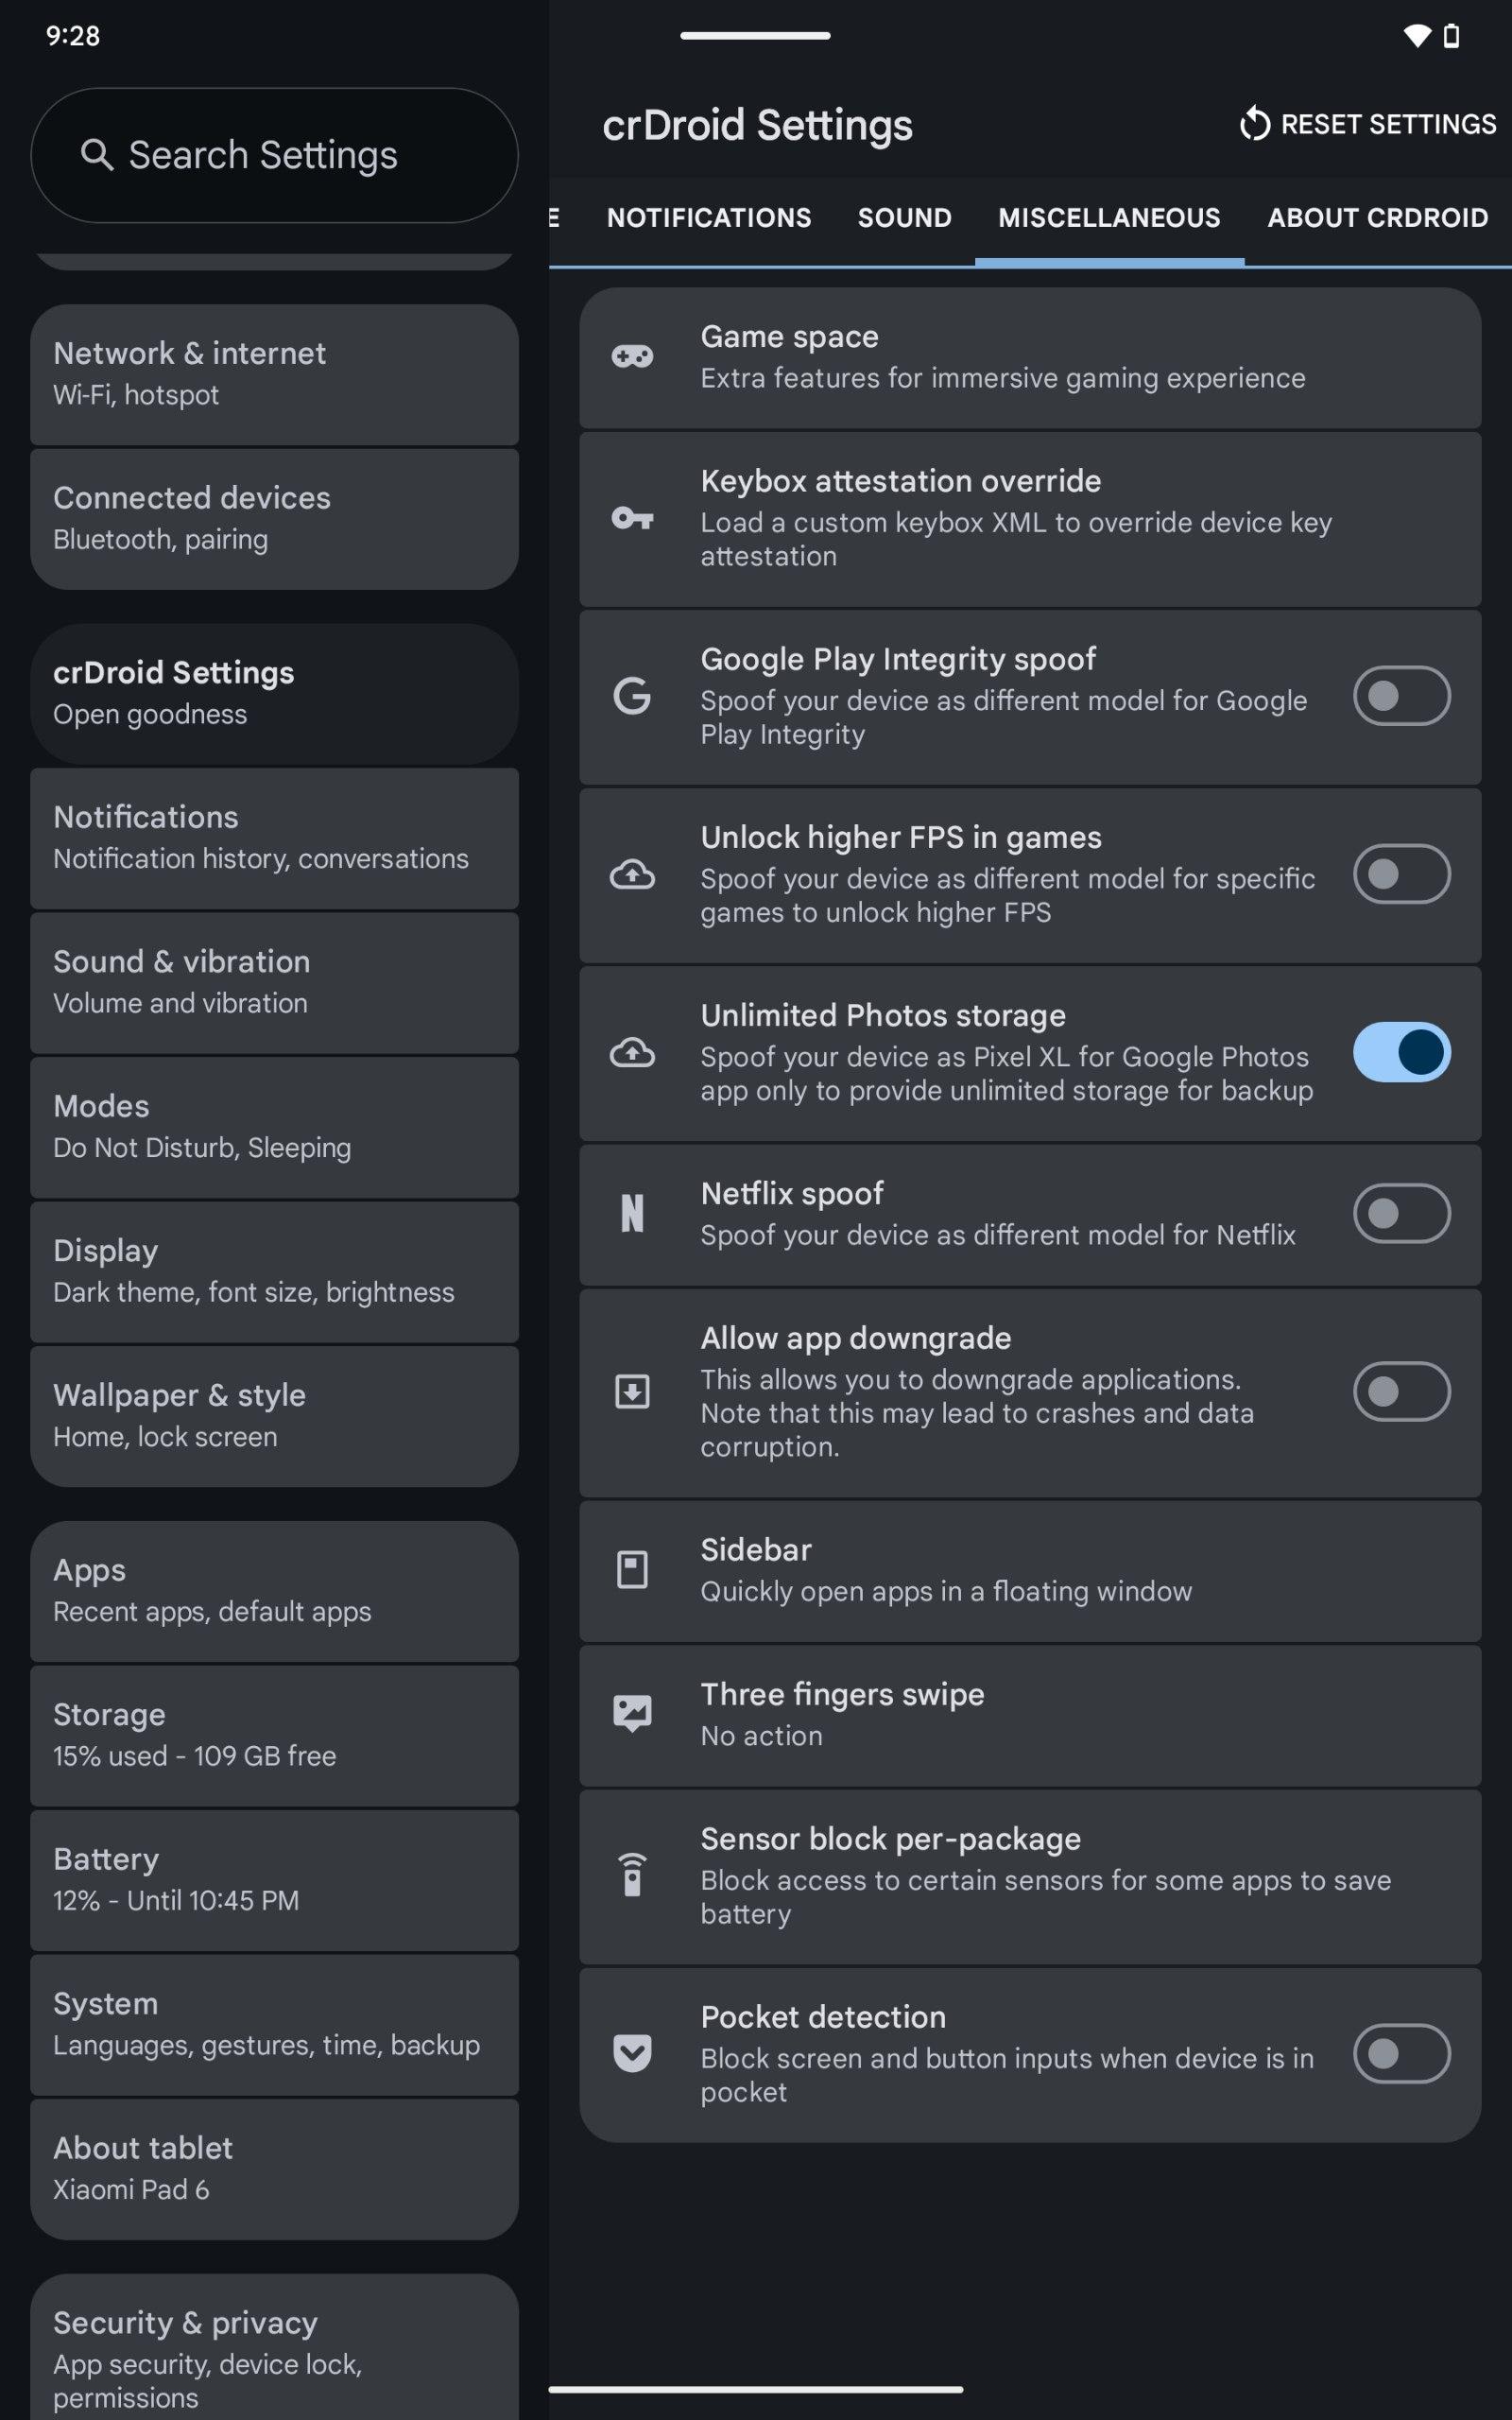This screenshot has width=1512, height=2420.
Task: Open the About crDroid tab
Action: click(1377, 218)
